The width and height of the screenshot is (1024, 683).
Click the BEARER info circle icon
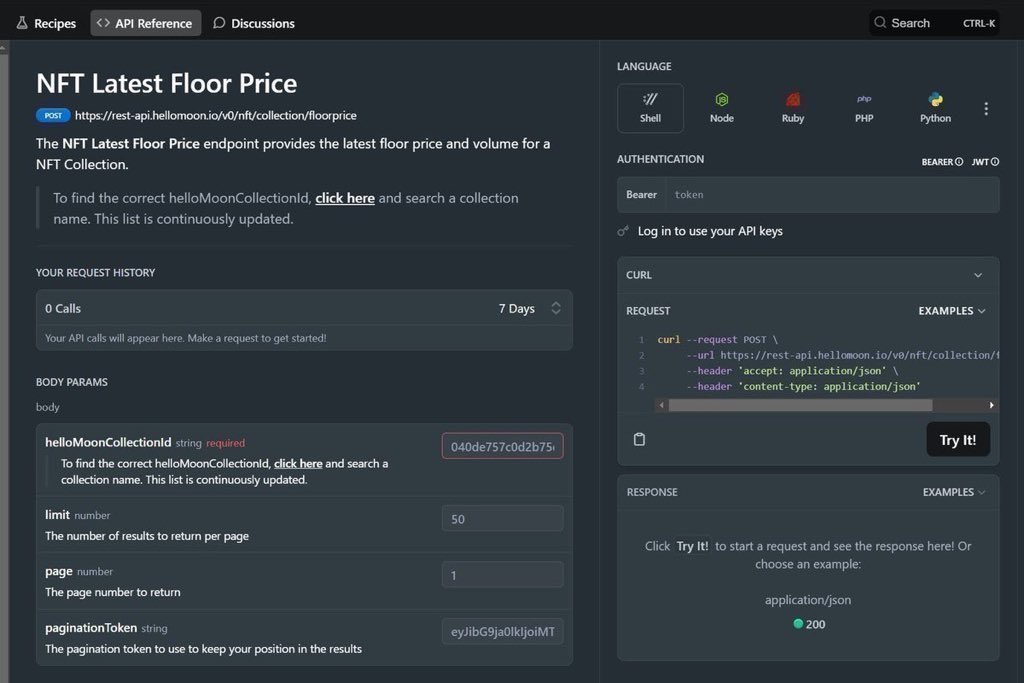pos(959,162)
